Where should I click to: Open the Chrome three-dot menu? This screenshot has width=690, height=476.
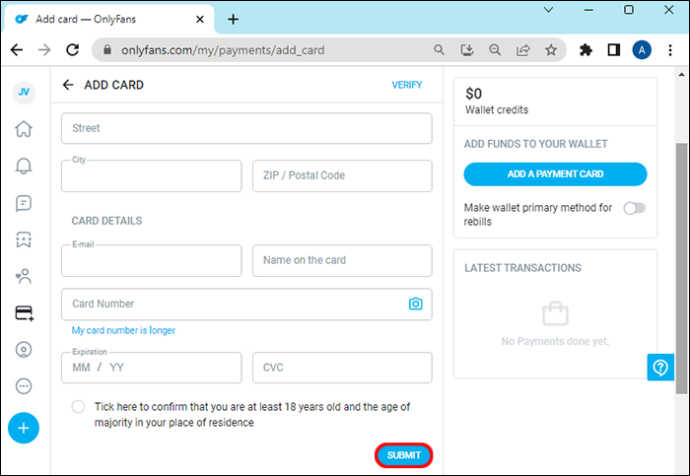(670, 50)
